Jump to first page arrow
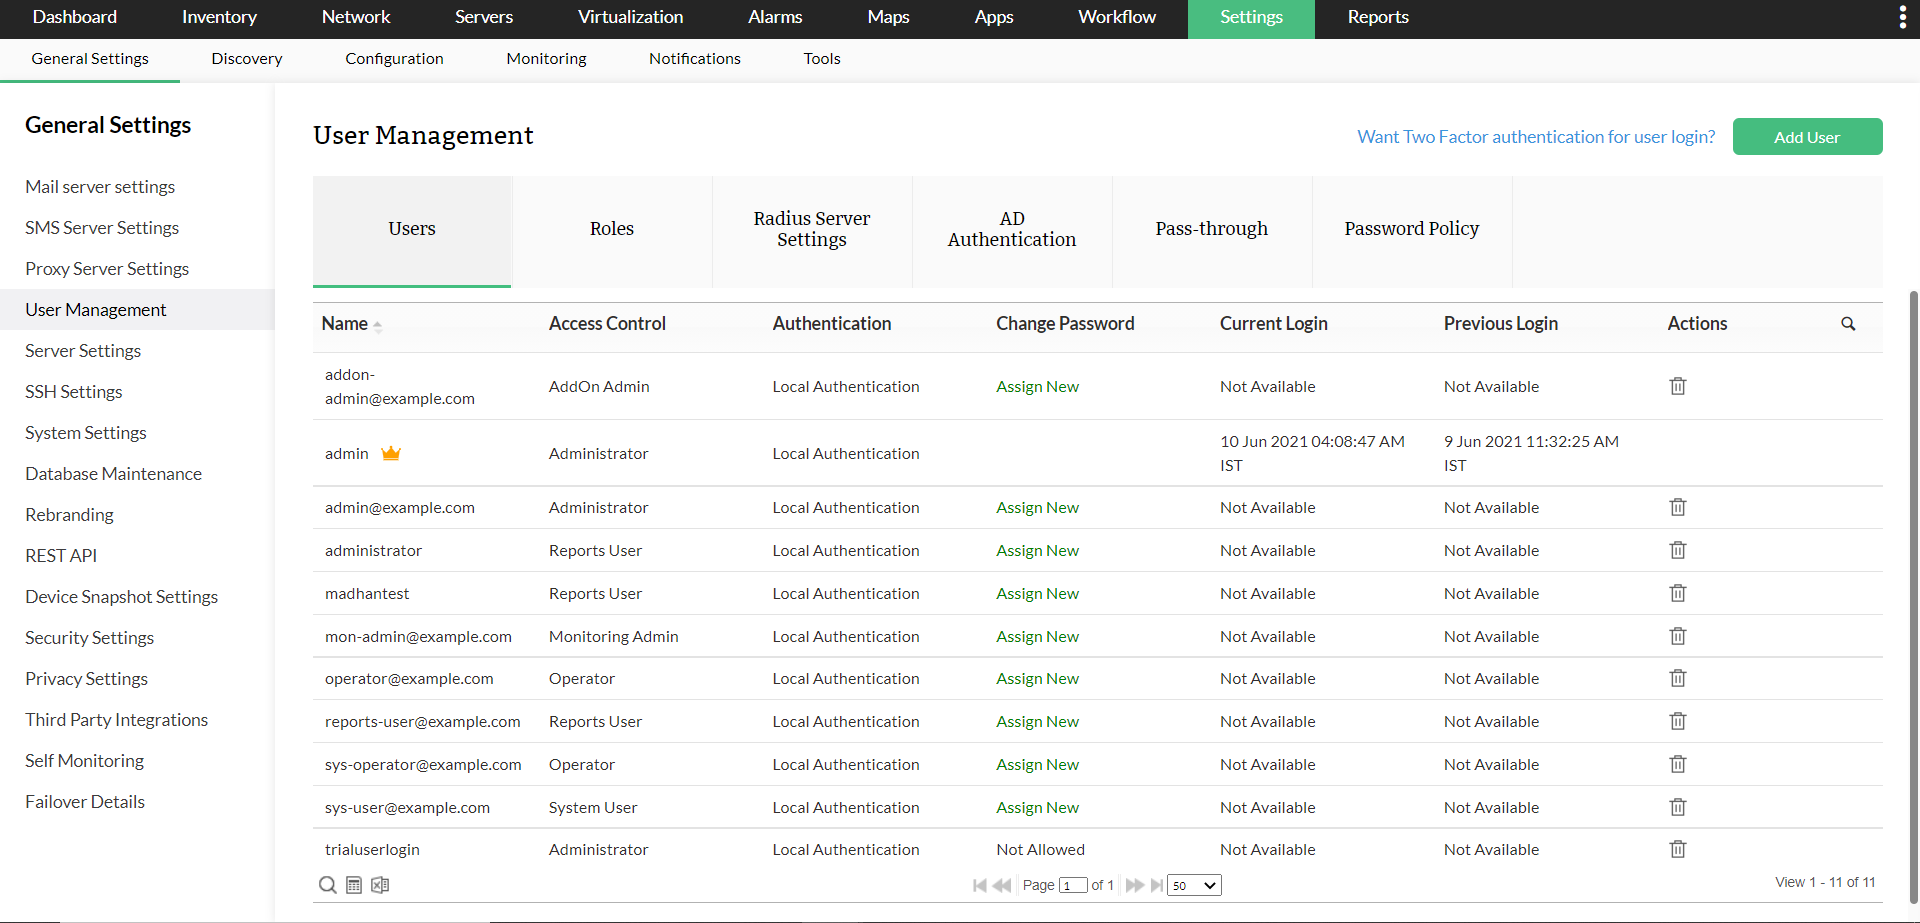This screenshot has height=923, width=1920. point(980,885)
